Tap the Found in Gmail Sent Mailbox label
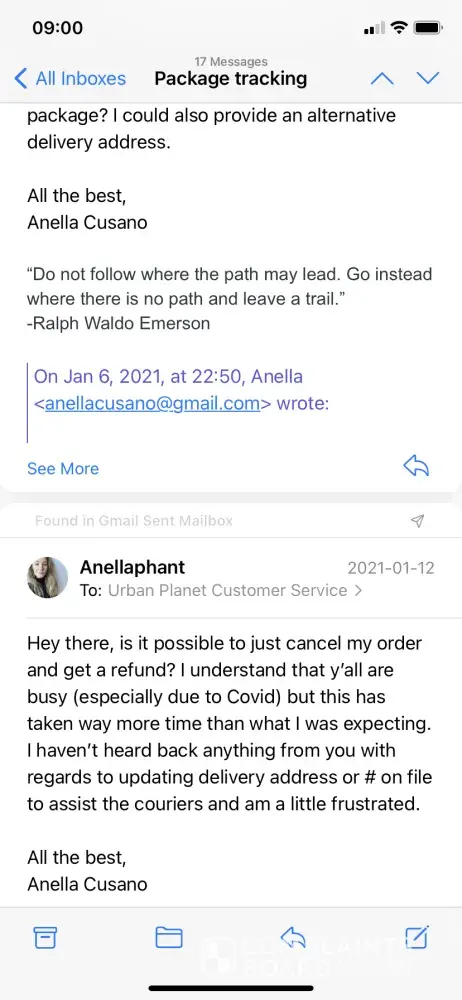The height and width of the screenshot is (1000, 462). [133, 521]
